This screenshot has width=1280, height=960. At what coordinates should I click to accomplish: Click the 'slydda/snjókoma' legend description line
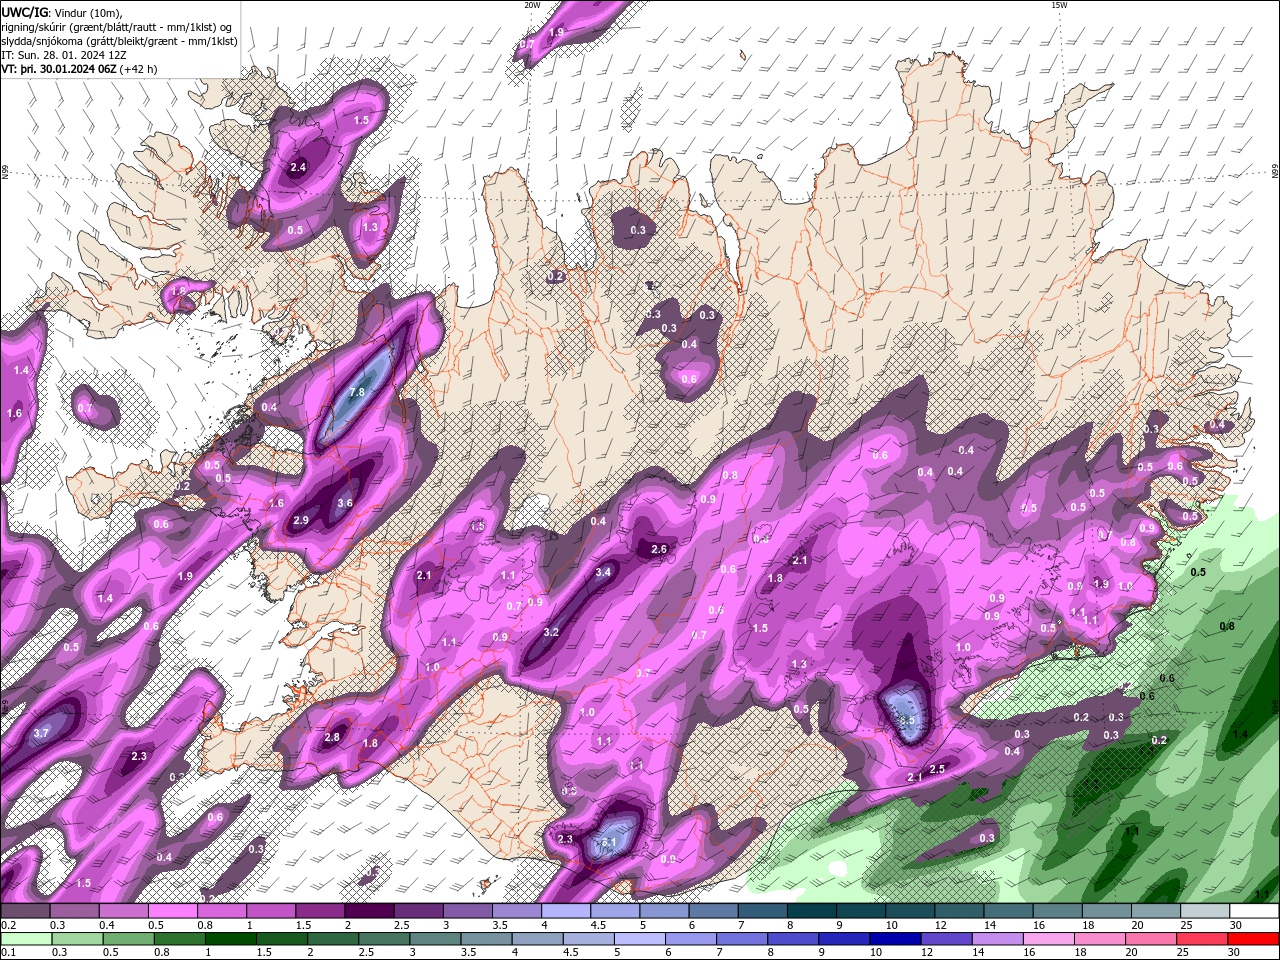119,41
